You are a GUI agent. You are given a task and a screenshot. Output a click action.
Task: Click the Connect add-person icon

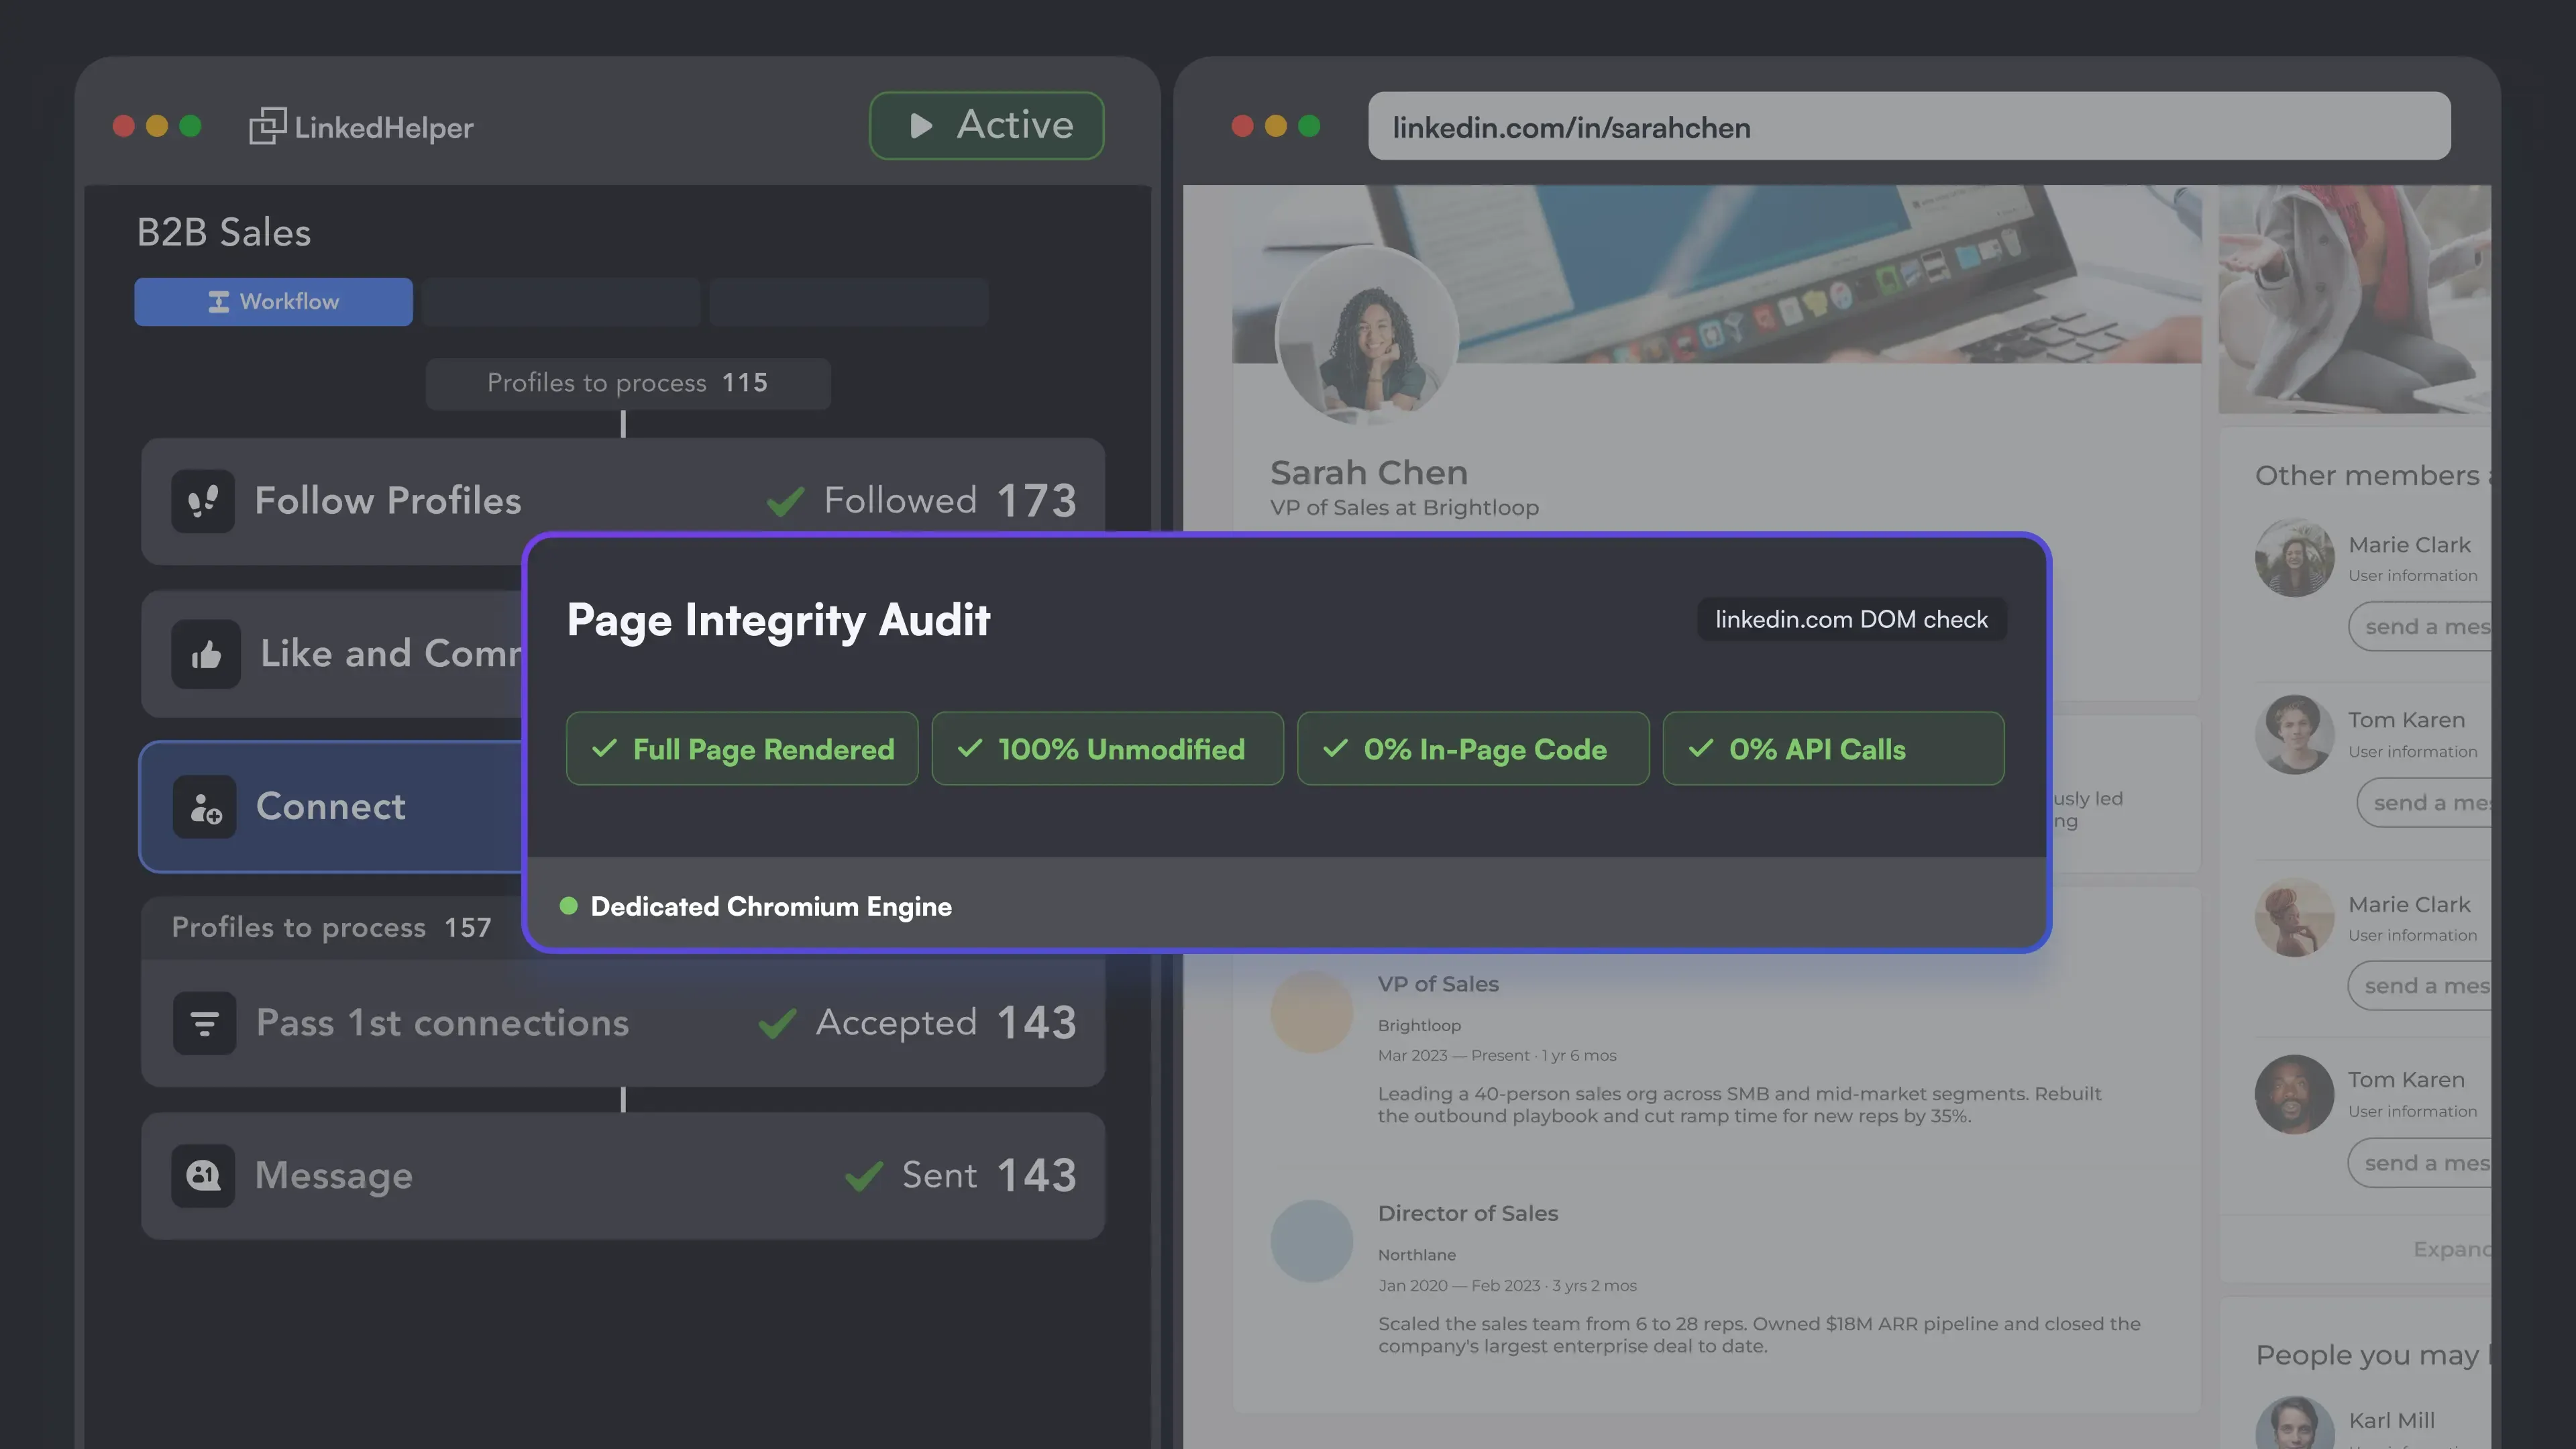pos(205,807)
